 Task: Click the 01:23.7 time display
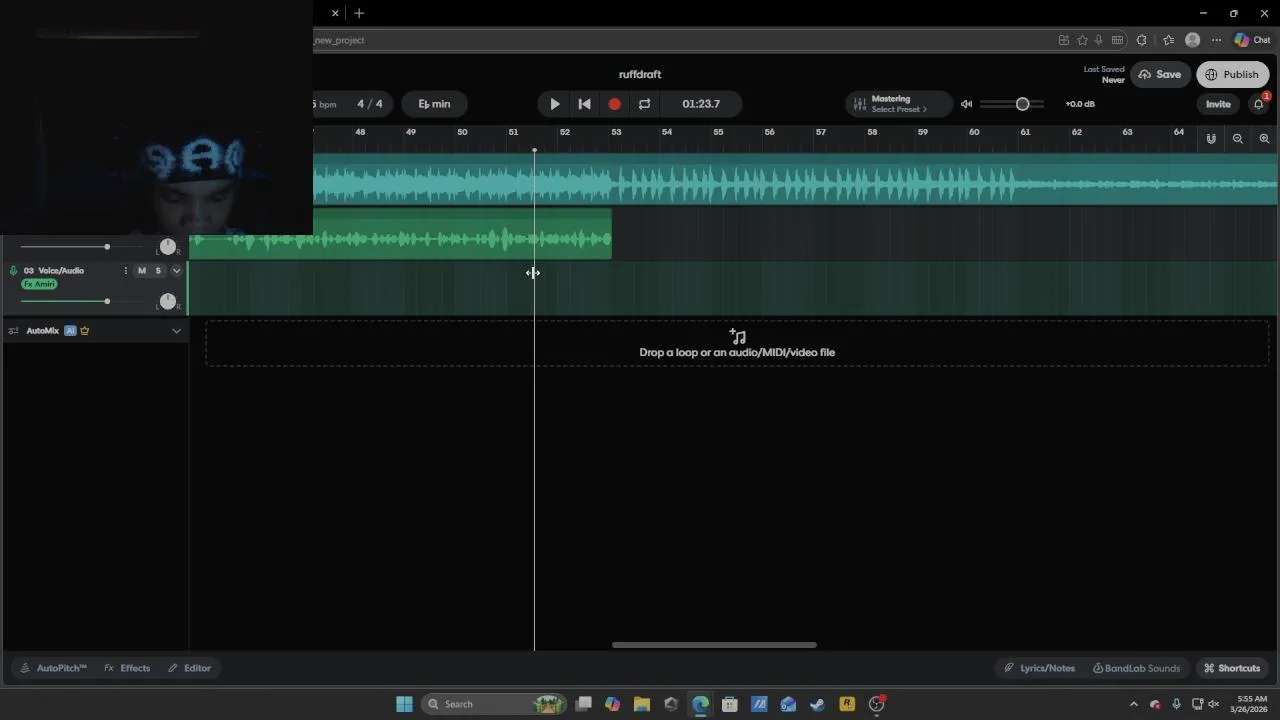701,104
